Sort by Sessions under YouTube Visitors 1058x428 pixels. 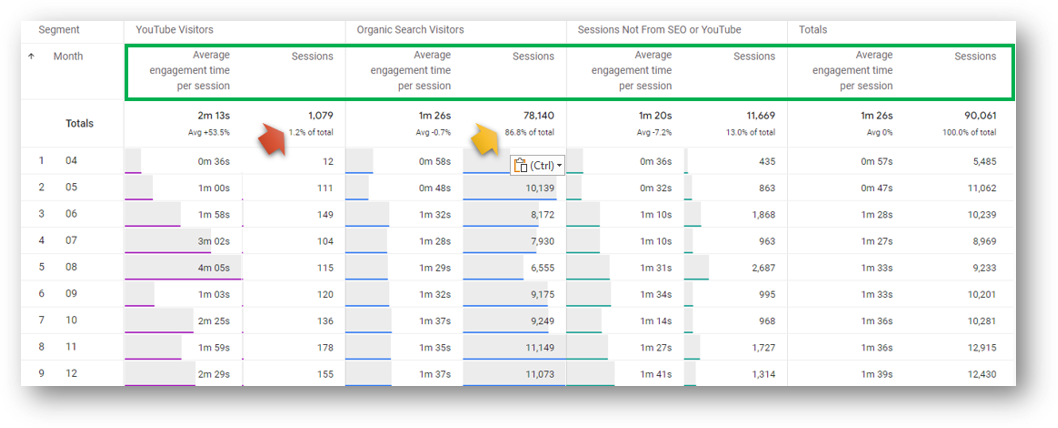coord(312,57)
